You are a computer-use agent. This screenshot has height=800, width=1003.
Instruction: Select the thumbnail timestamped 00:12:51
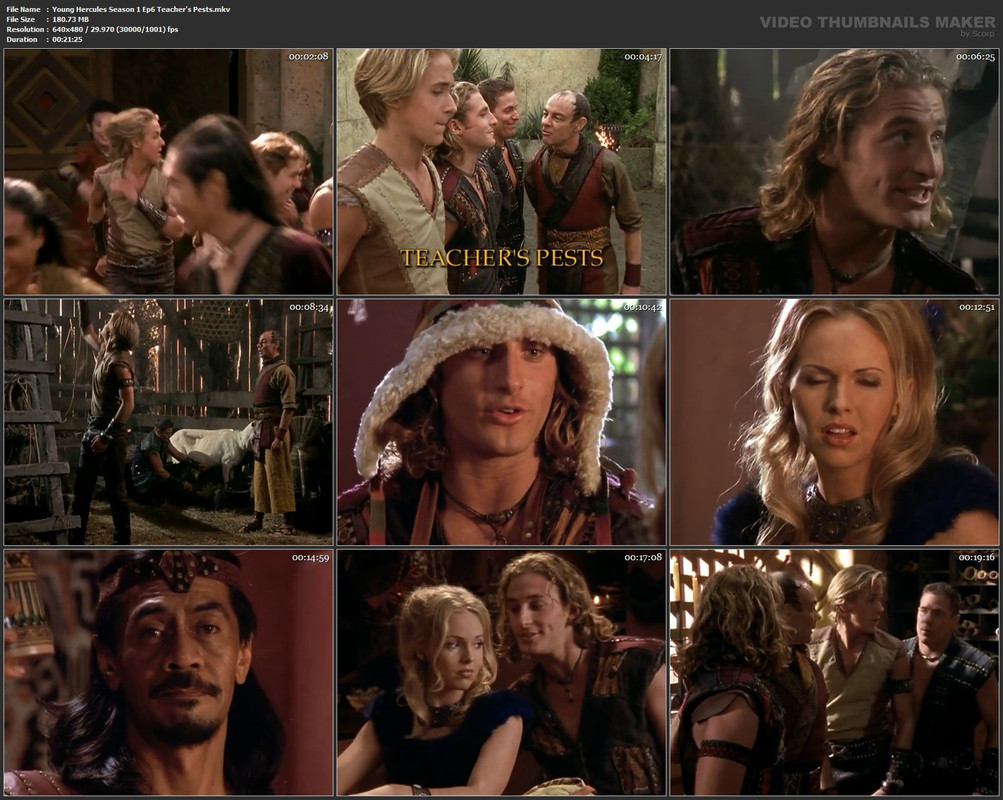pos(834,422)
